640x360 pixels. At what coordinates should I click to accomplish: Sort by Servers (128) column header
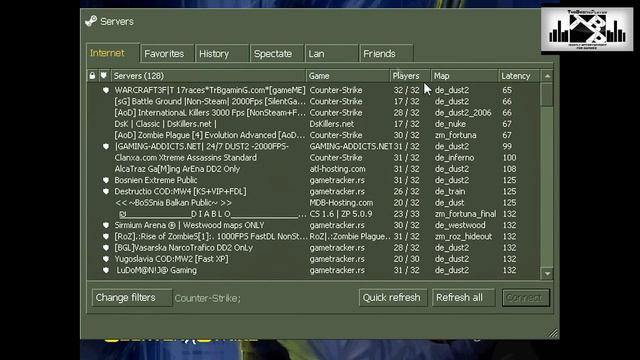click(x=208, y=76)
